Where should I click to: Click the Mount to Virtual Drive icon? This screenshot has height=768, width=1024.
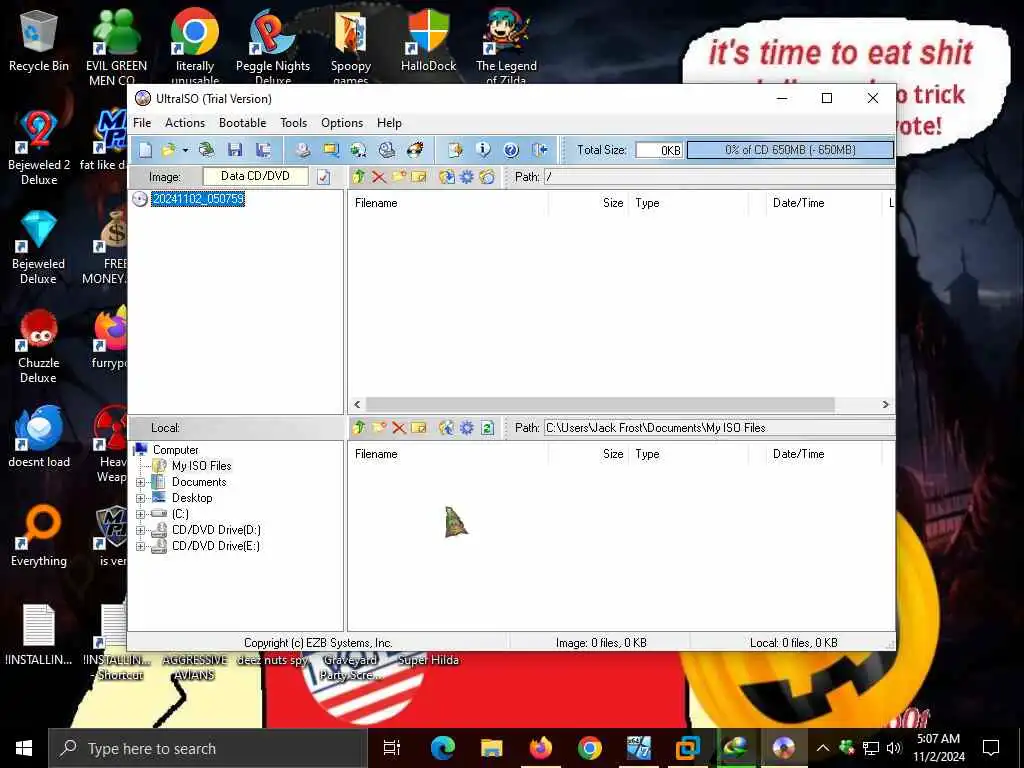387,150
